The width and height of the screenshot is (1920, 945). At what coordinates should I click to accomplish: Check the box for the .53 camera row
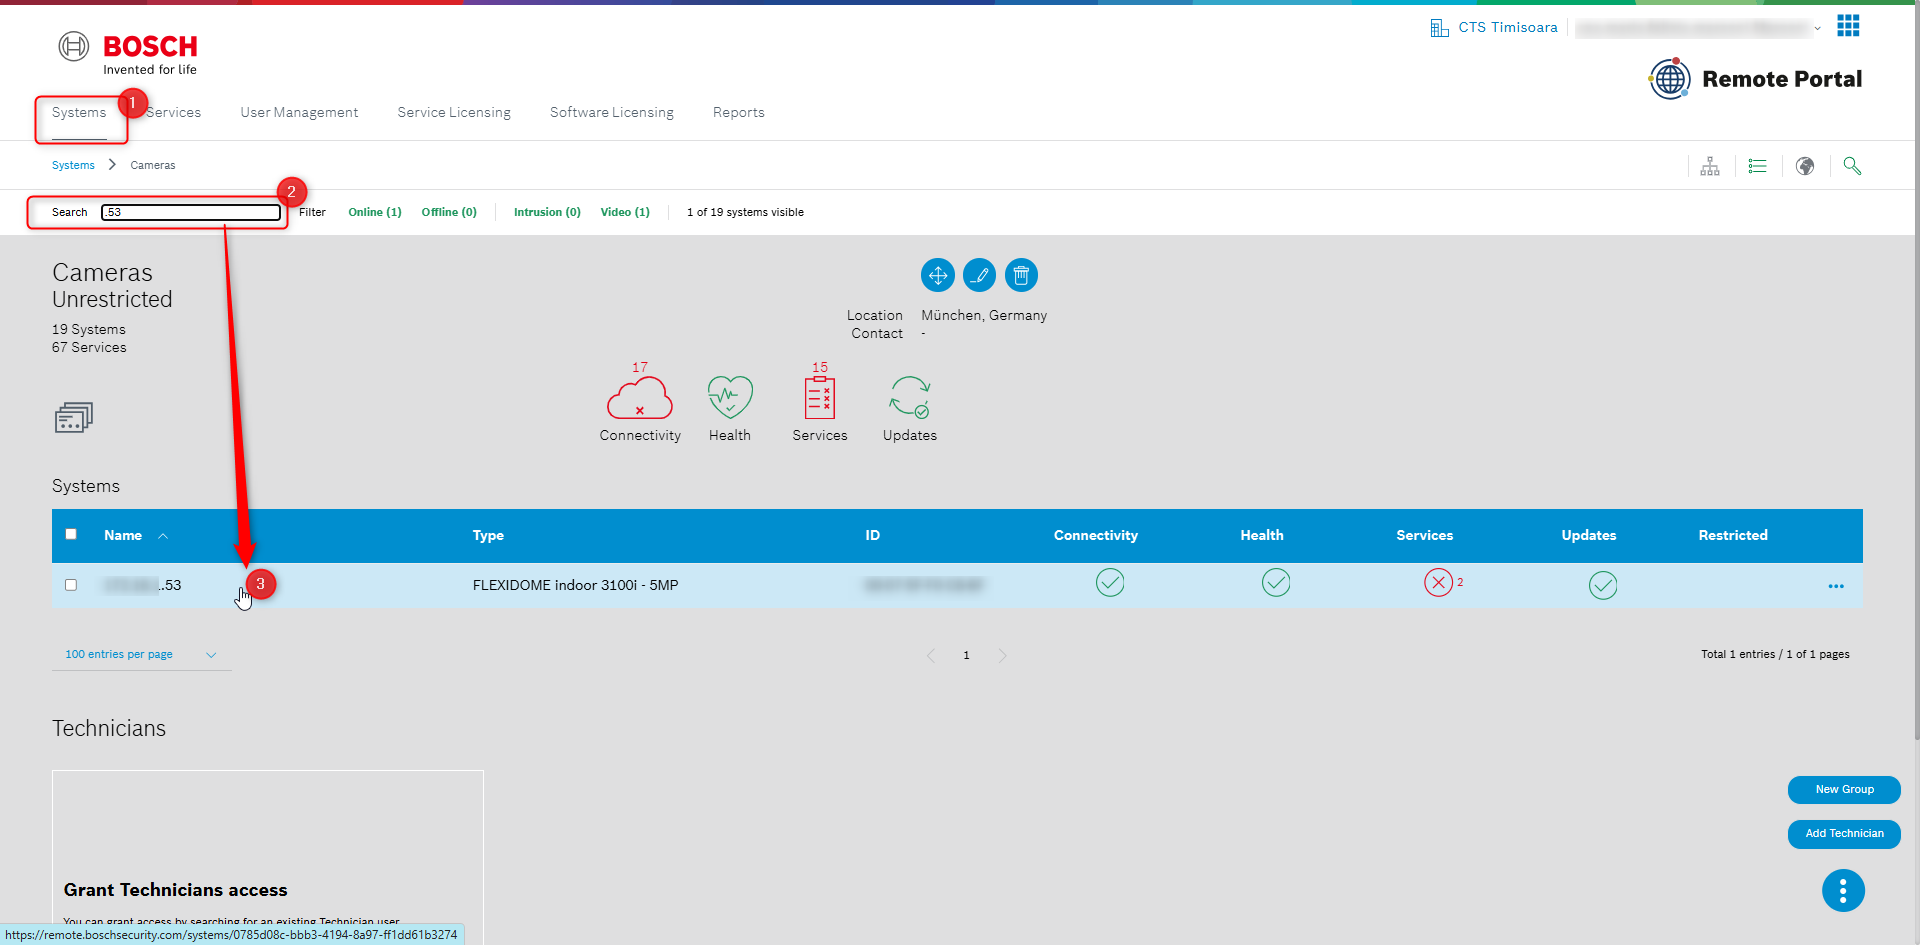tap(71, 585)
